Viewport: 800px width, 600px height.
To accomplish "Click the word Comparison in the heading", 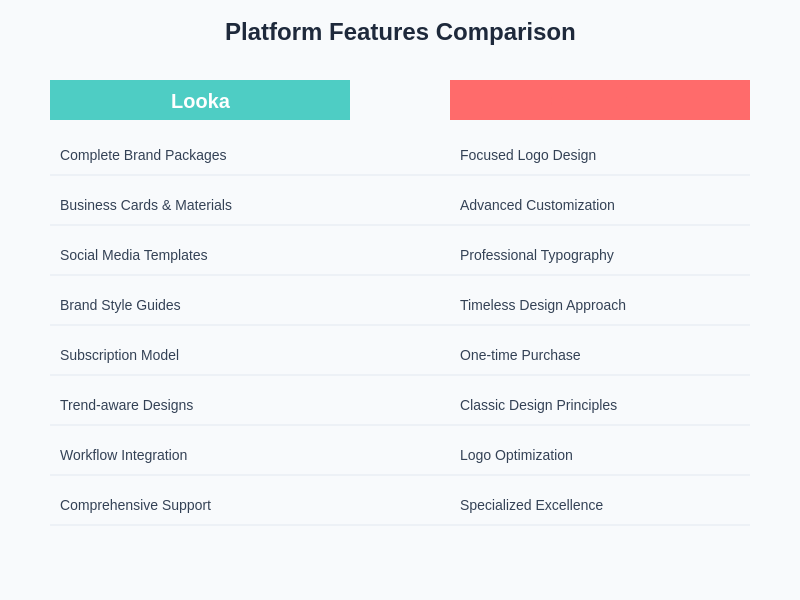I will [x=506, y=32].
